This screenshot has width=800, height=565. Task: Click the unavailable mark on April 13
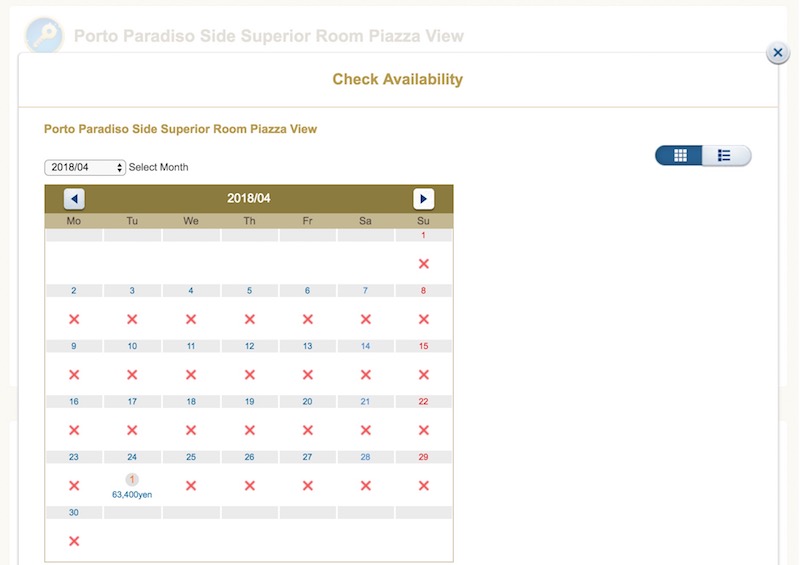[x=308, y=375]
